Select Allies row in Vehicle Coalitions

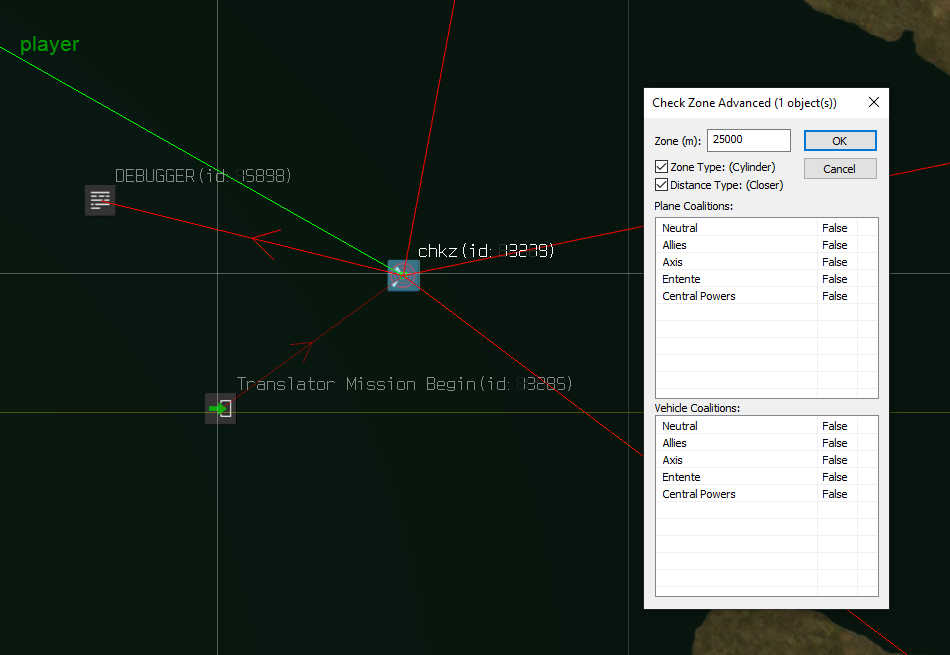click(x=766, y=443)
